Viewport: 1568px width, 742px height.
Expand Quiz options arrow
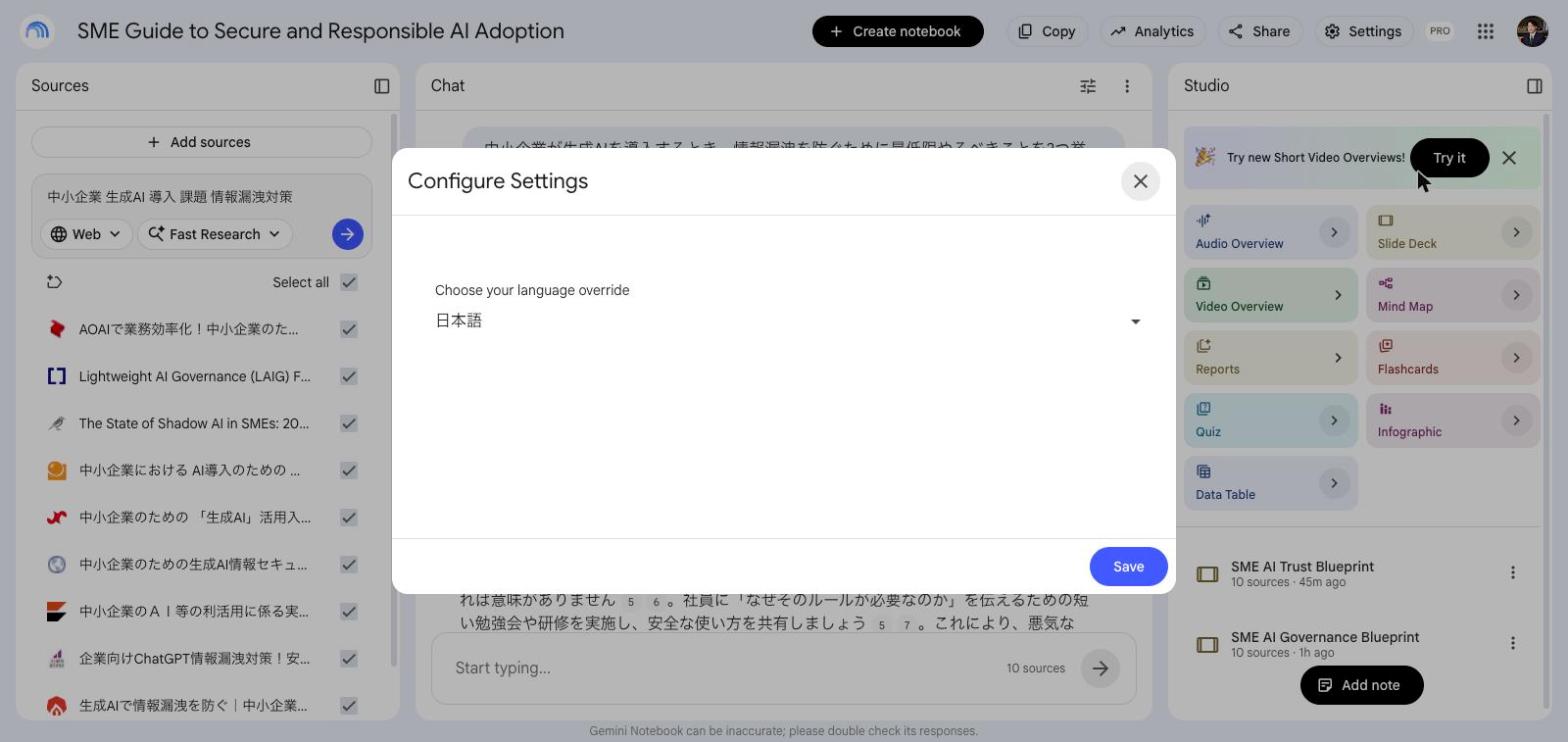1334,421
